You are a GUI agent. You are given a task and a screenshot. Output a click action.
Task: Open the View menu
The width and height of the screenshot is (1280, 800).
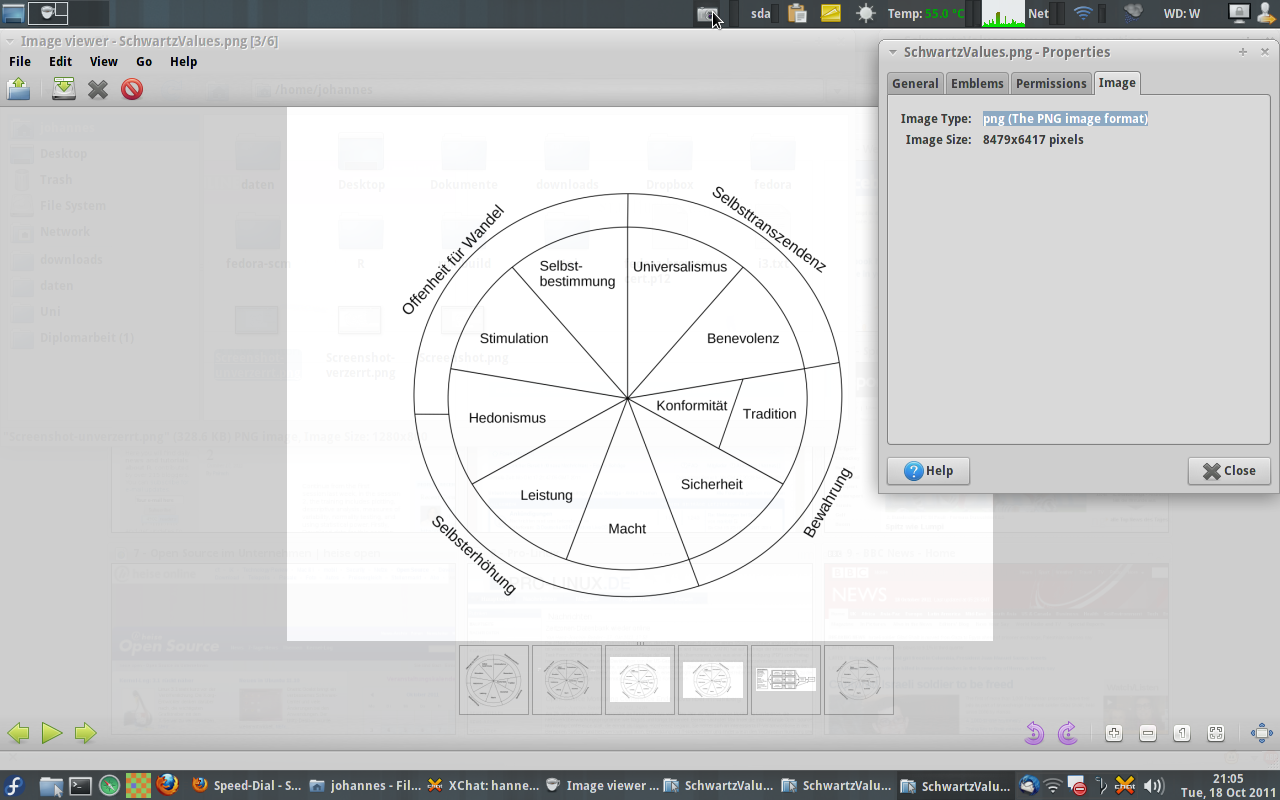click(x=103, y=61)
